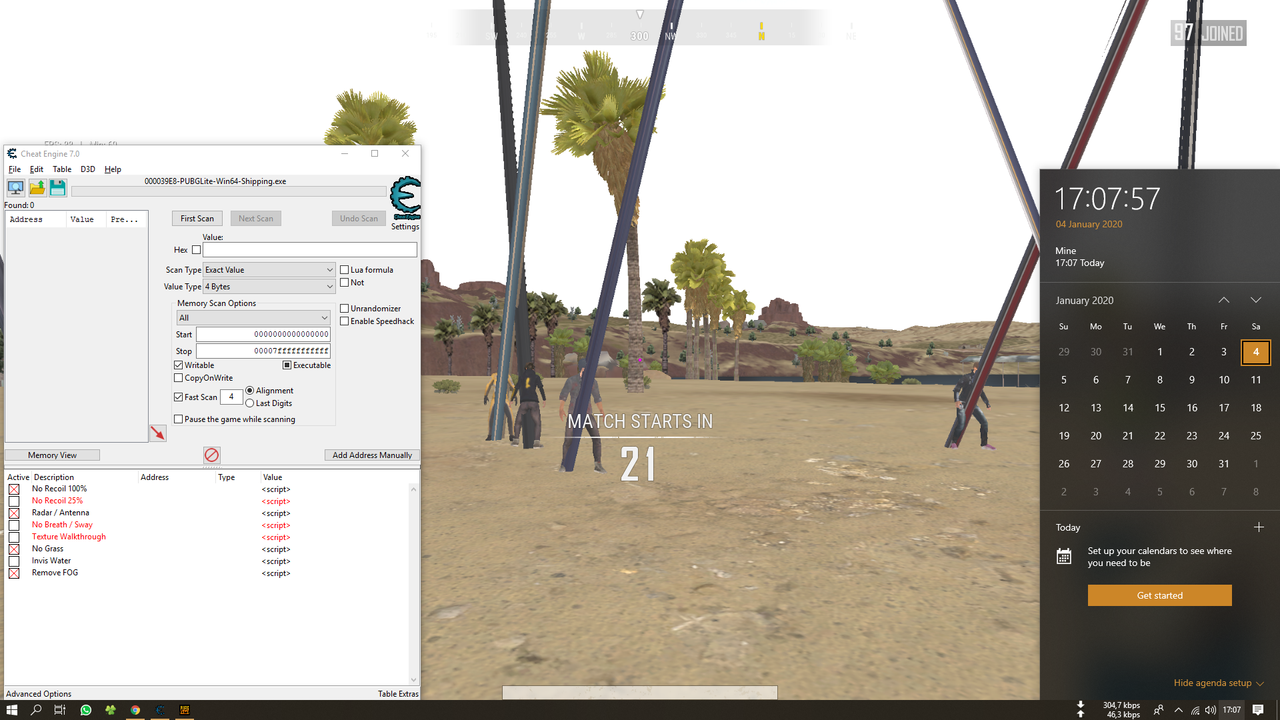Switch to the PUBG Lite taskbar icon
The width and height of the screenshot is (1280, 720).
185,710
